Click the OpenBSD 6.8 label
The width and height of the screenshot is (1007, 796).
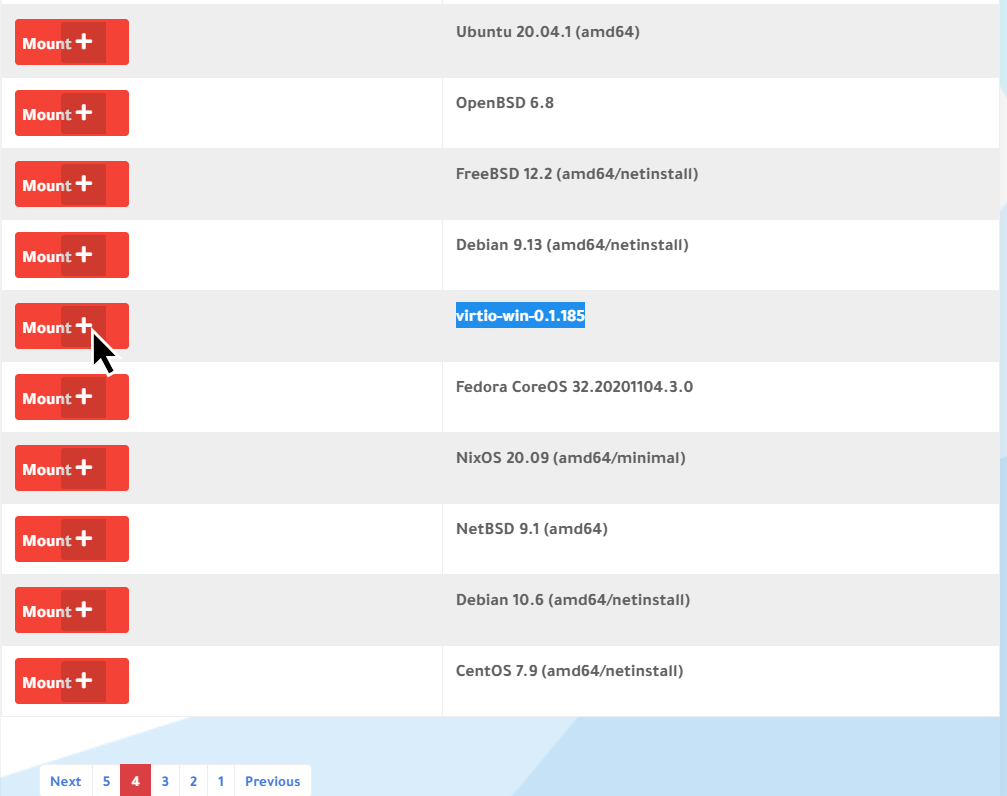click(505, 103)
